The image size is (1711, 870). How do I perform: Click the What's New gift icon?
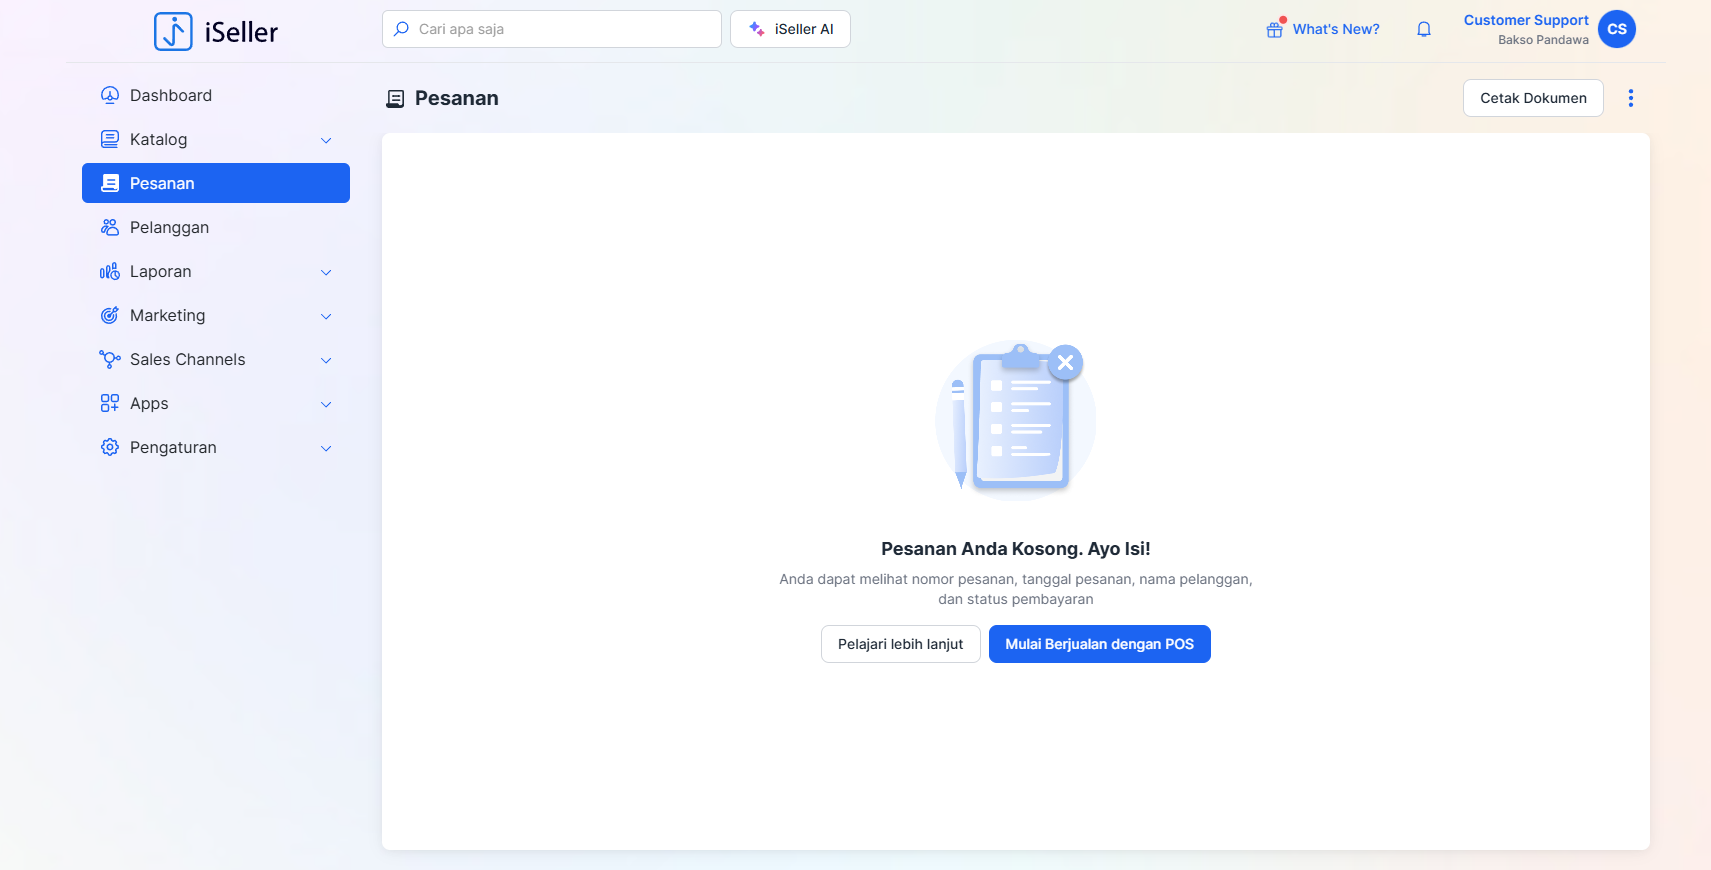1274,29
